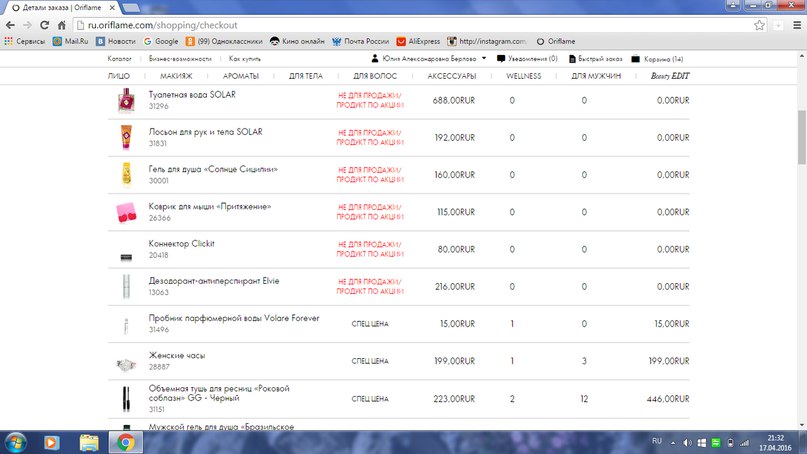Click Chrome icon in Windows taskbar
The width and height of the screenshot is (807, 454).
pyautogui.click(x=125, y=442)
